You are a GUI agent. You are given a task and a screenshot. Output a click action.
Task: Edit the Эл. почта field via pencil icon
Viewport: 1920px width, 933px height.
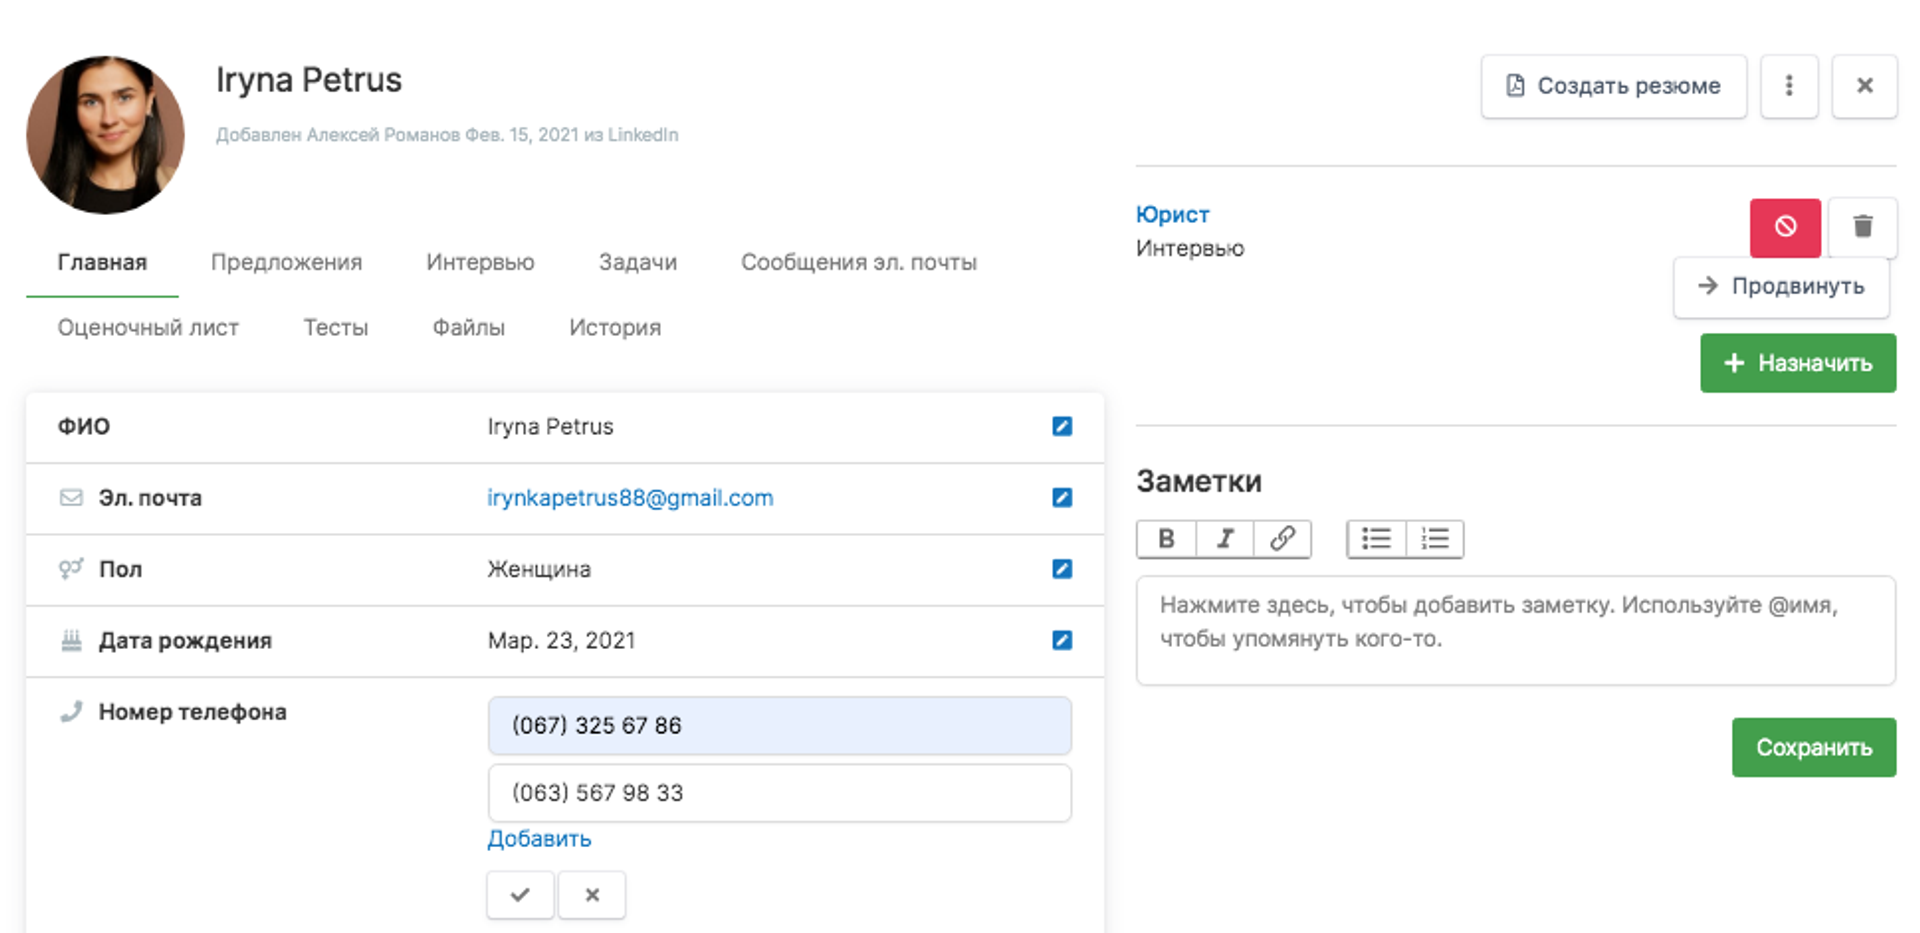pyautogui.click(x=1062, y=497)
